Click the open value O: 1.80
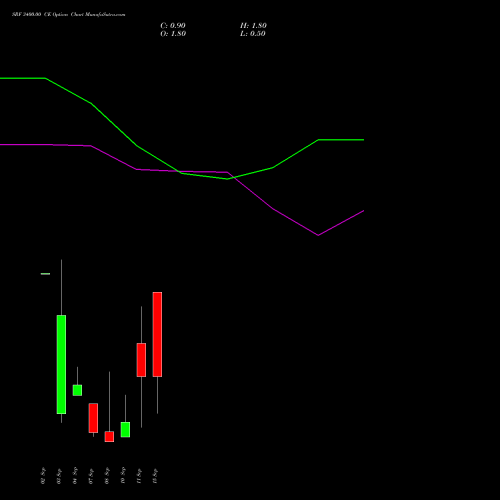Viewport: 500px width, 500px height. point(173,34)
